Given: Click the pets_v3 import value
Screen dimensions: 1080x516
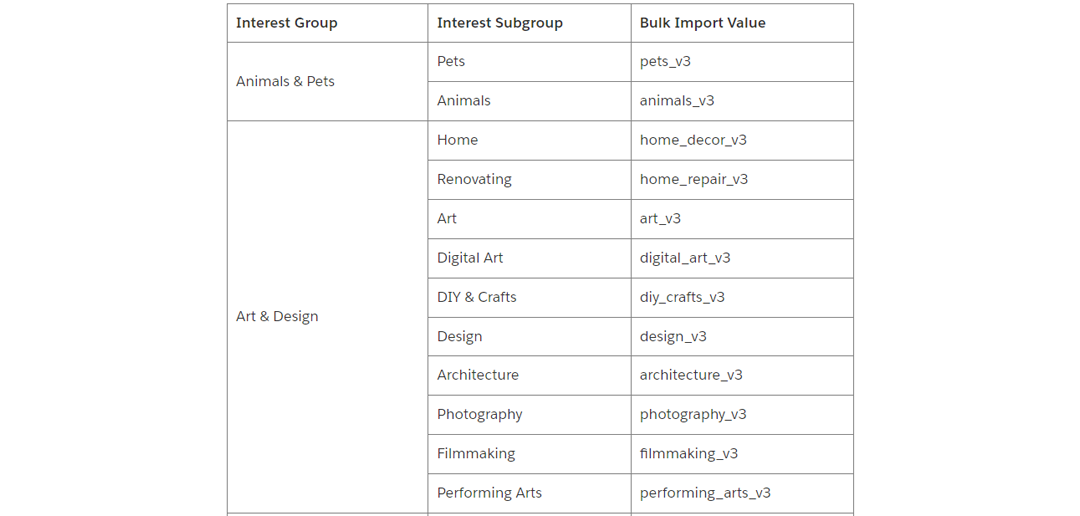Looking at the screenshot, I should coord(665,61).
